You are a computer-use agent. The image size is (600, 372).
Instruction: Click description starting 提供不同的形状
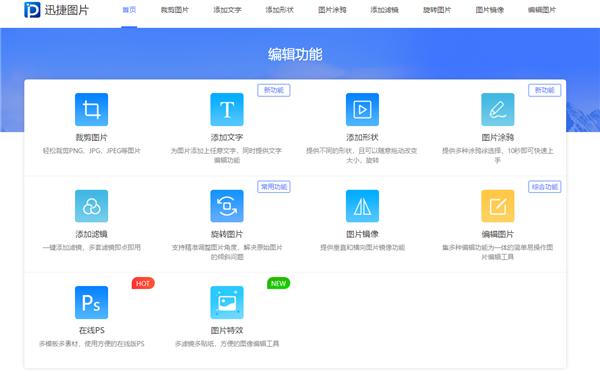point(362,155)
